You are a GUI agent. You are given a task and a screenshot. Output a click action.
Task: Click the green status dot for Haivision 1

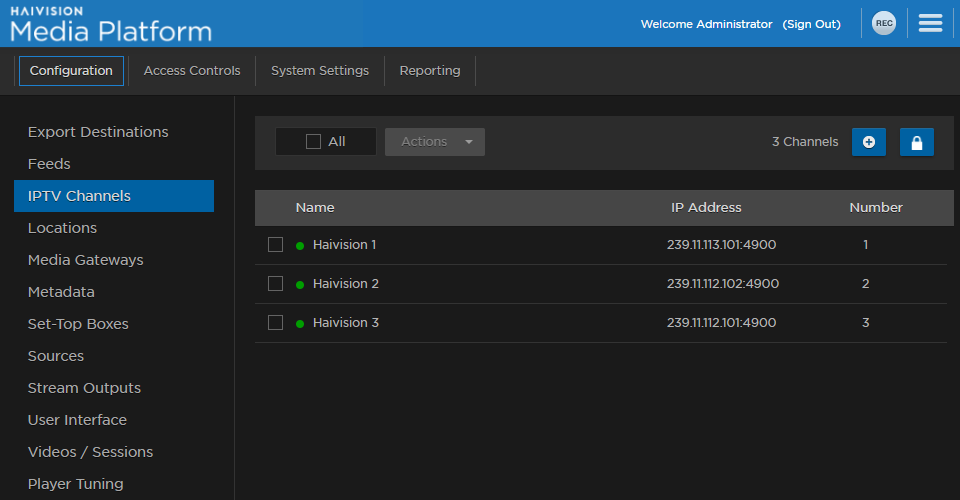tap(300, 245)
